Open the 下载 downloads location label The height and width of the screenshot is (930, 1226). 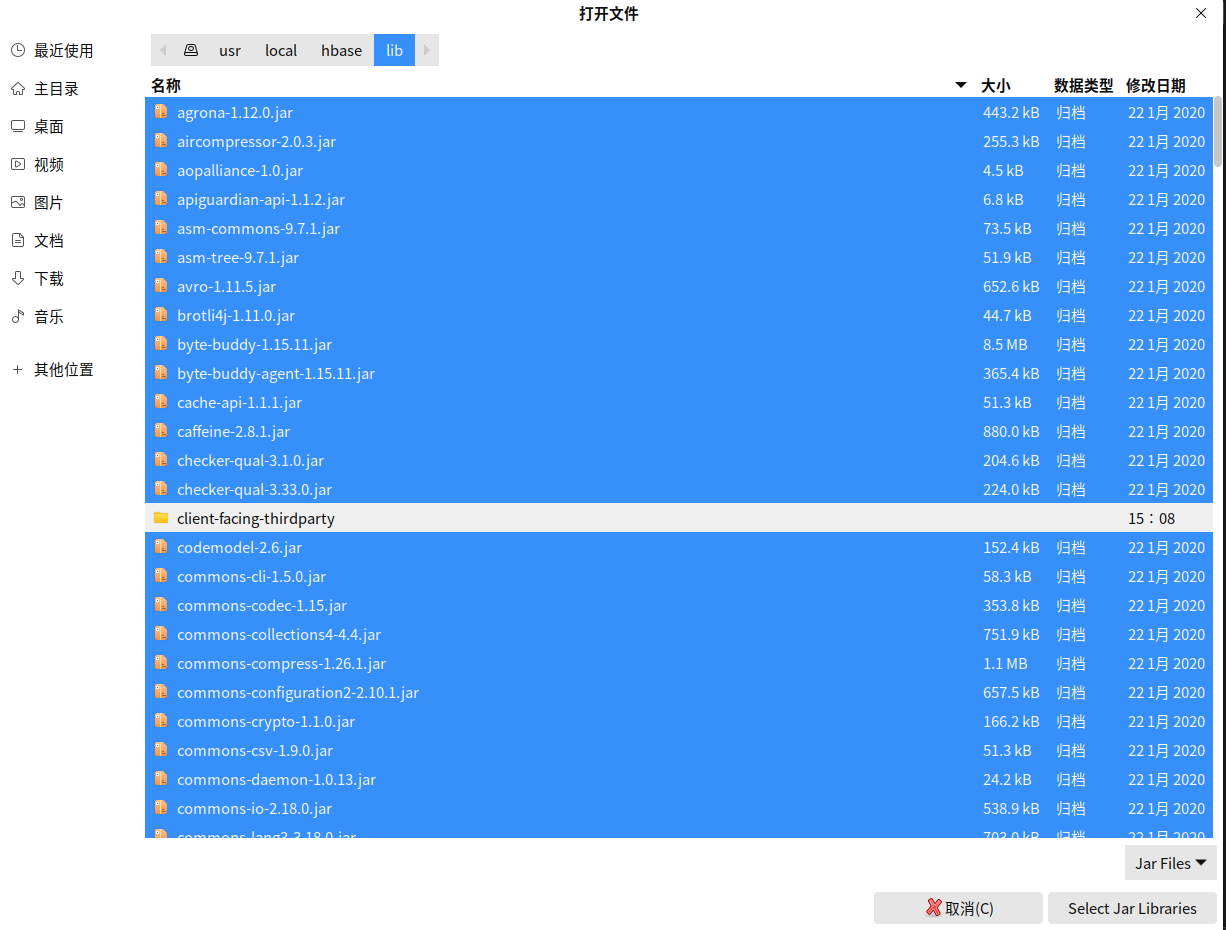(49, 278)
